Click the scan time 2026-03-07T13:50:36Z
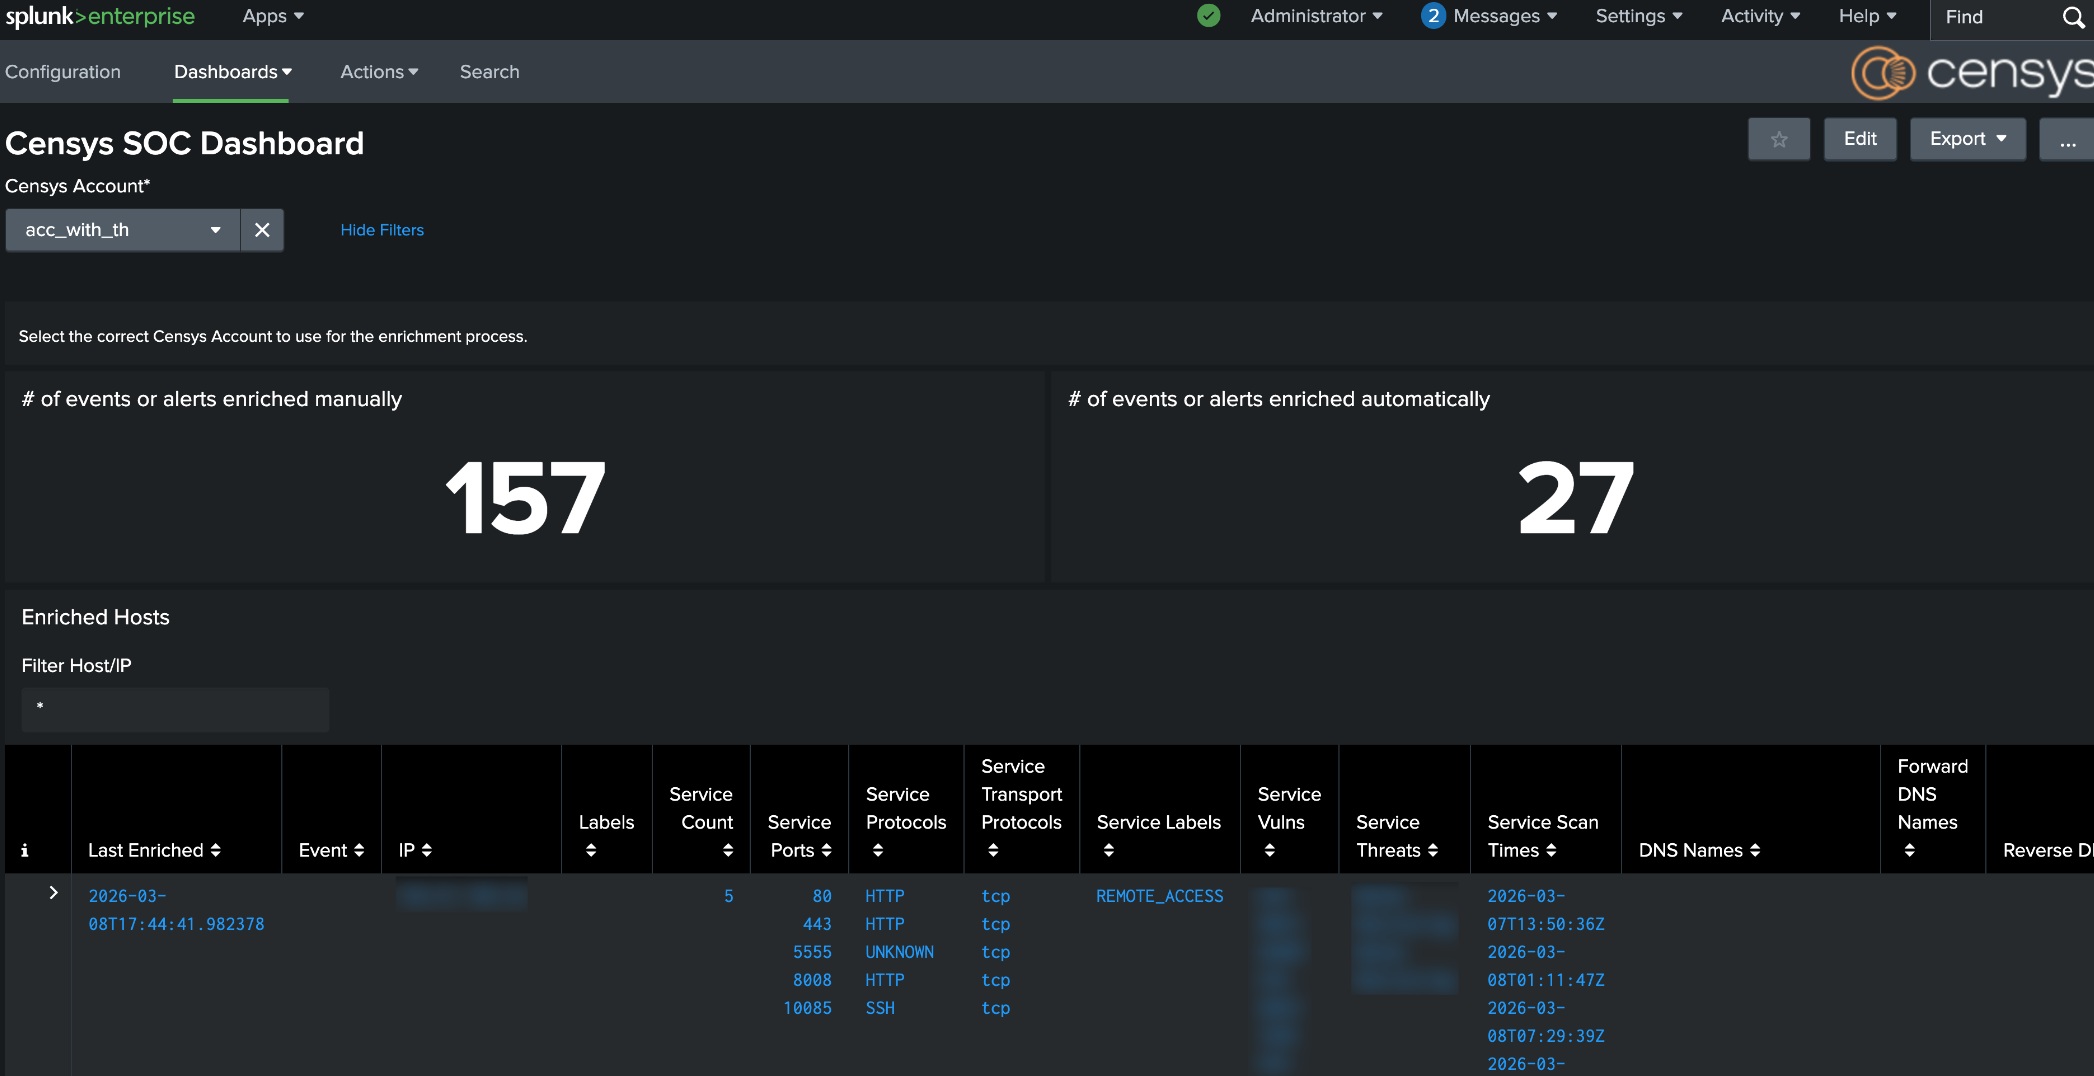This screenshot has height=1076, width=2094. (1545, 910)
